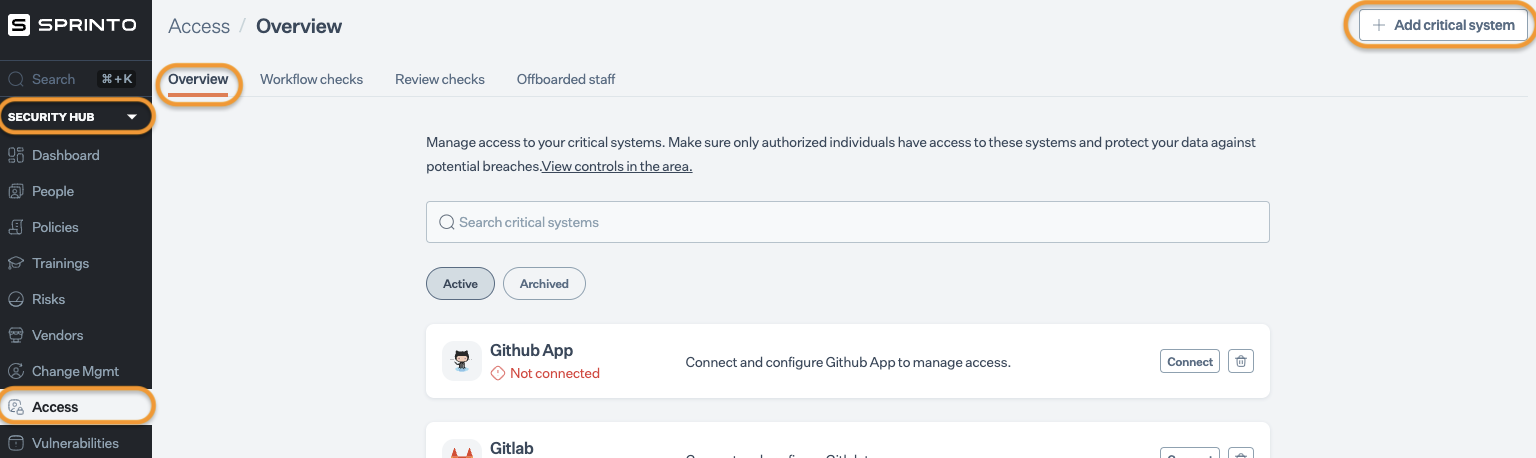Switch to the Review checks tab
The image size is (1536, 458).
440,79
